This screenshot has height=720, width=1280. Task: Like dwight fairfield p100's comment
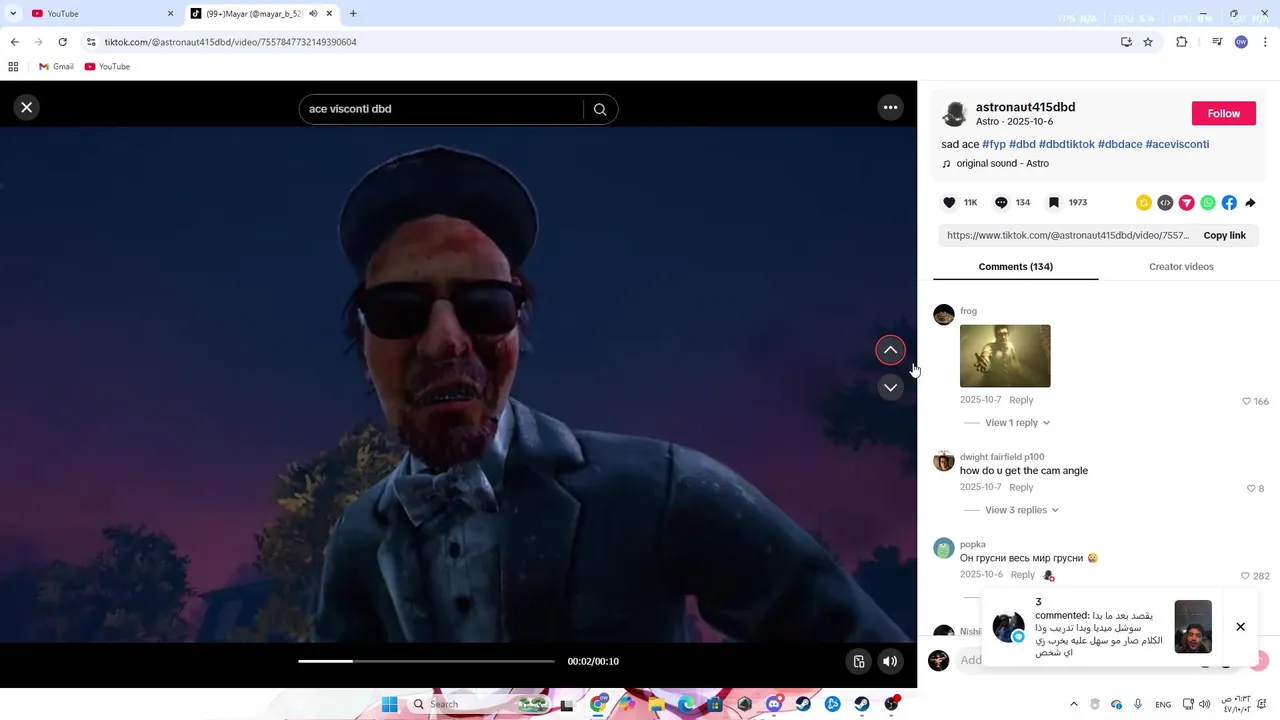(1251, 488)
